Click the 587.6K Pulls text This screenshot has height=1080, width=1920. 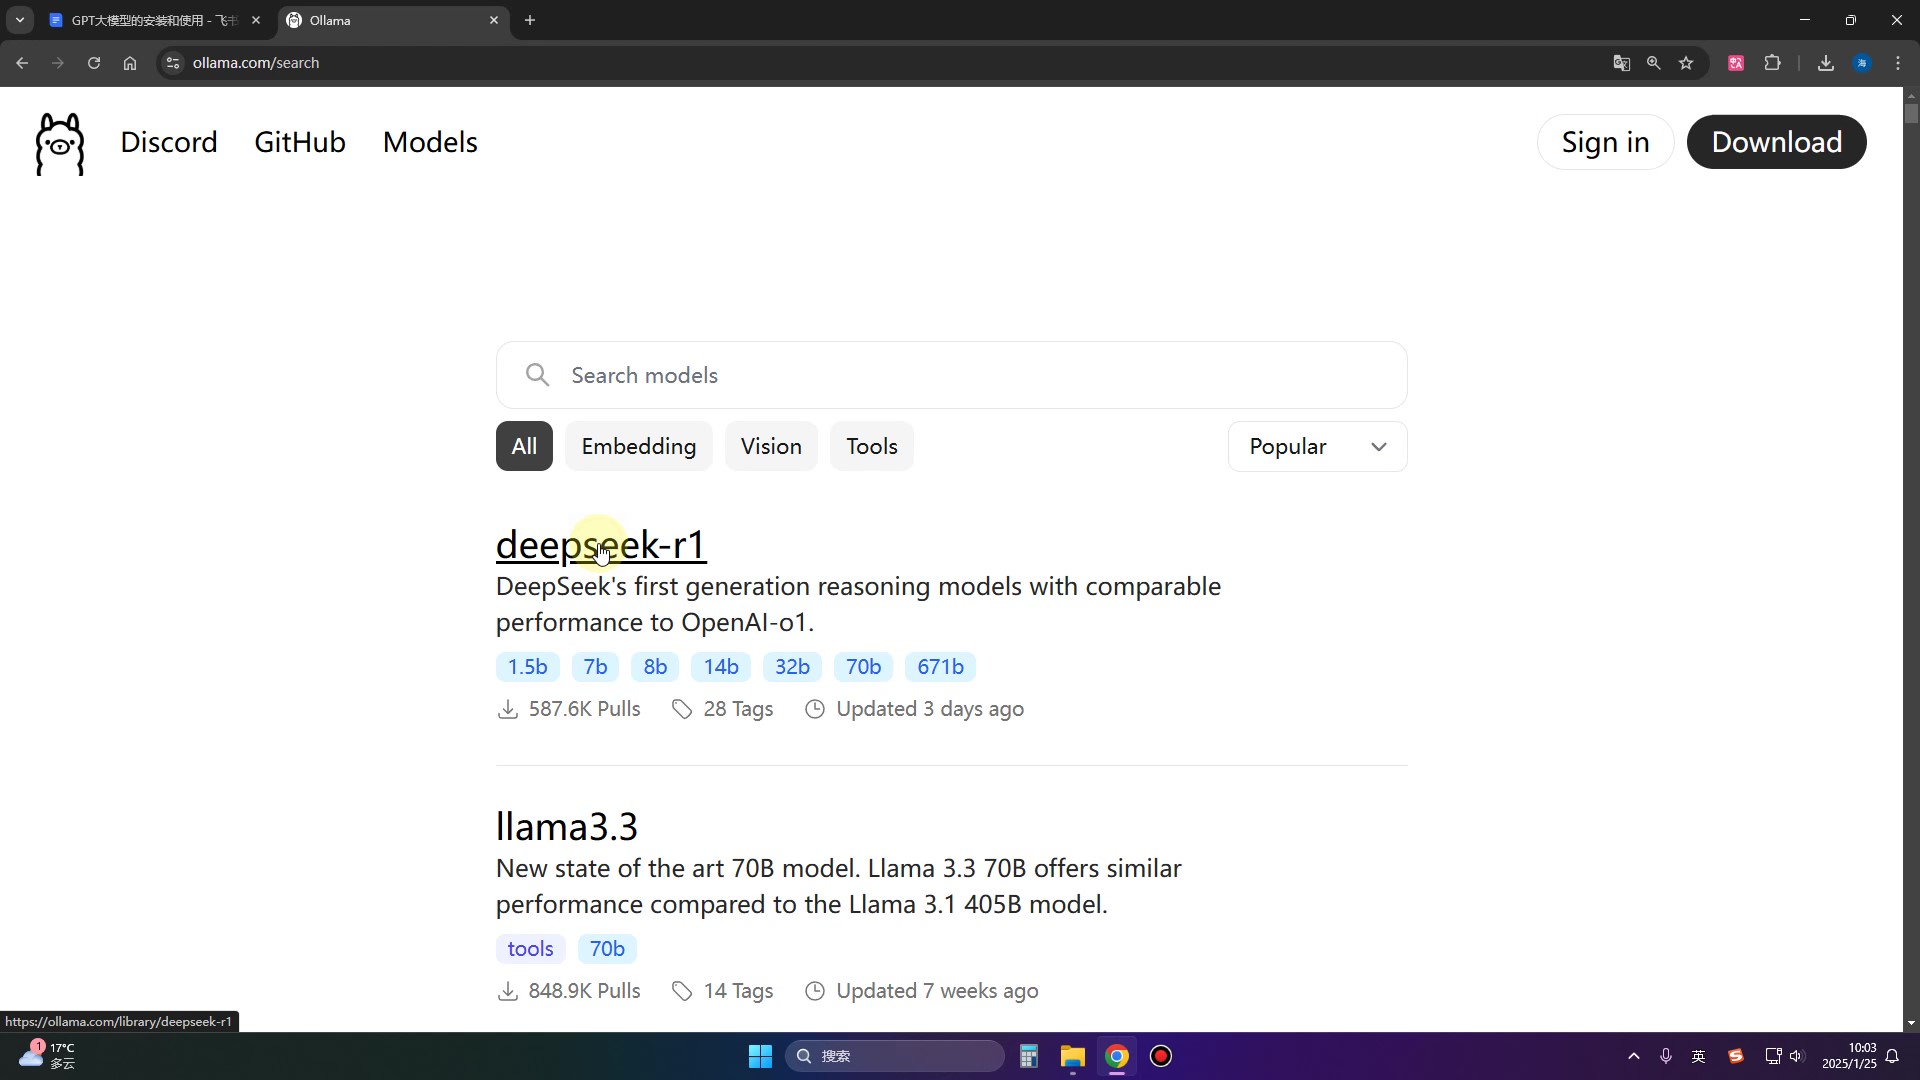coord(584,709)
